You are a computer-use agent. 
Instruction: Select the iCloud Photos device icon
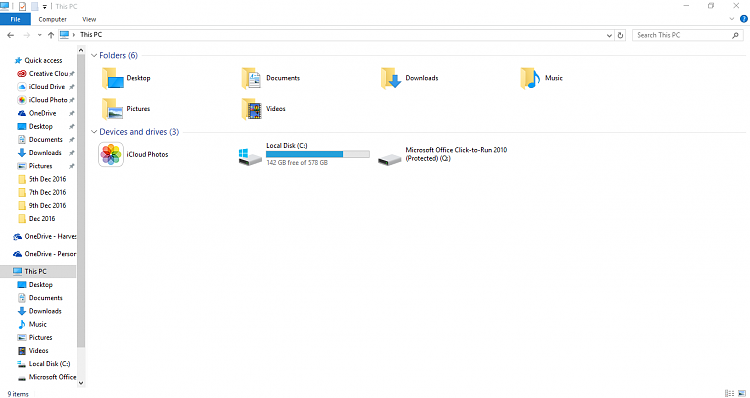pos(111,155)
